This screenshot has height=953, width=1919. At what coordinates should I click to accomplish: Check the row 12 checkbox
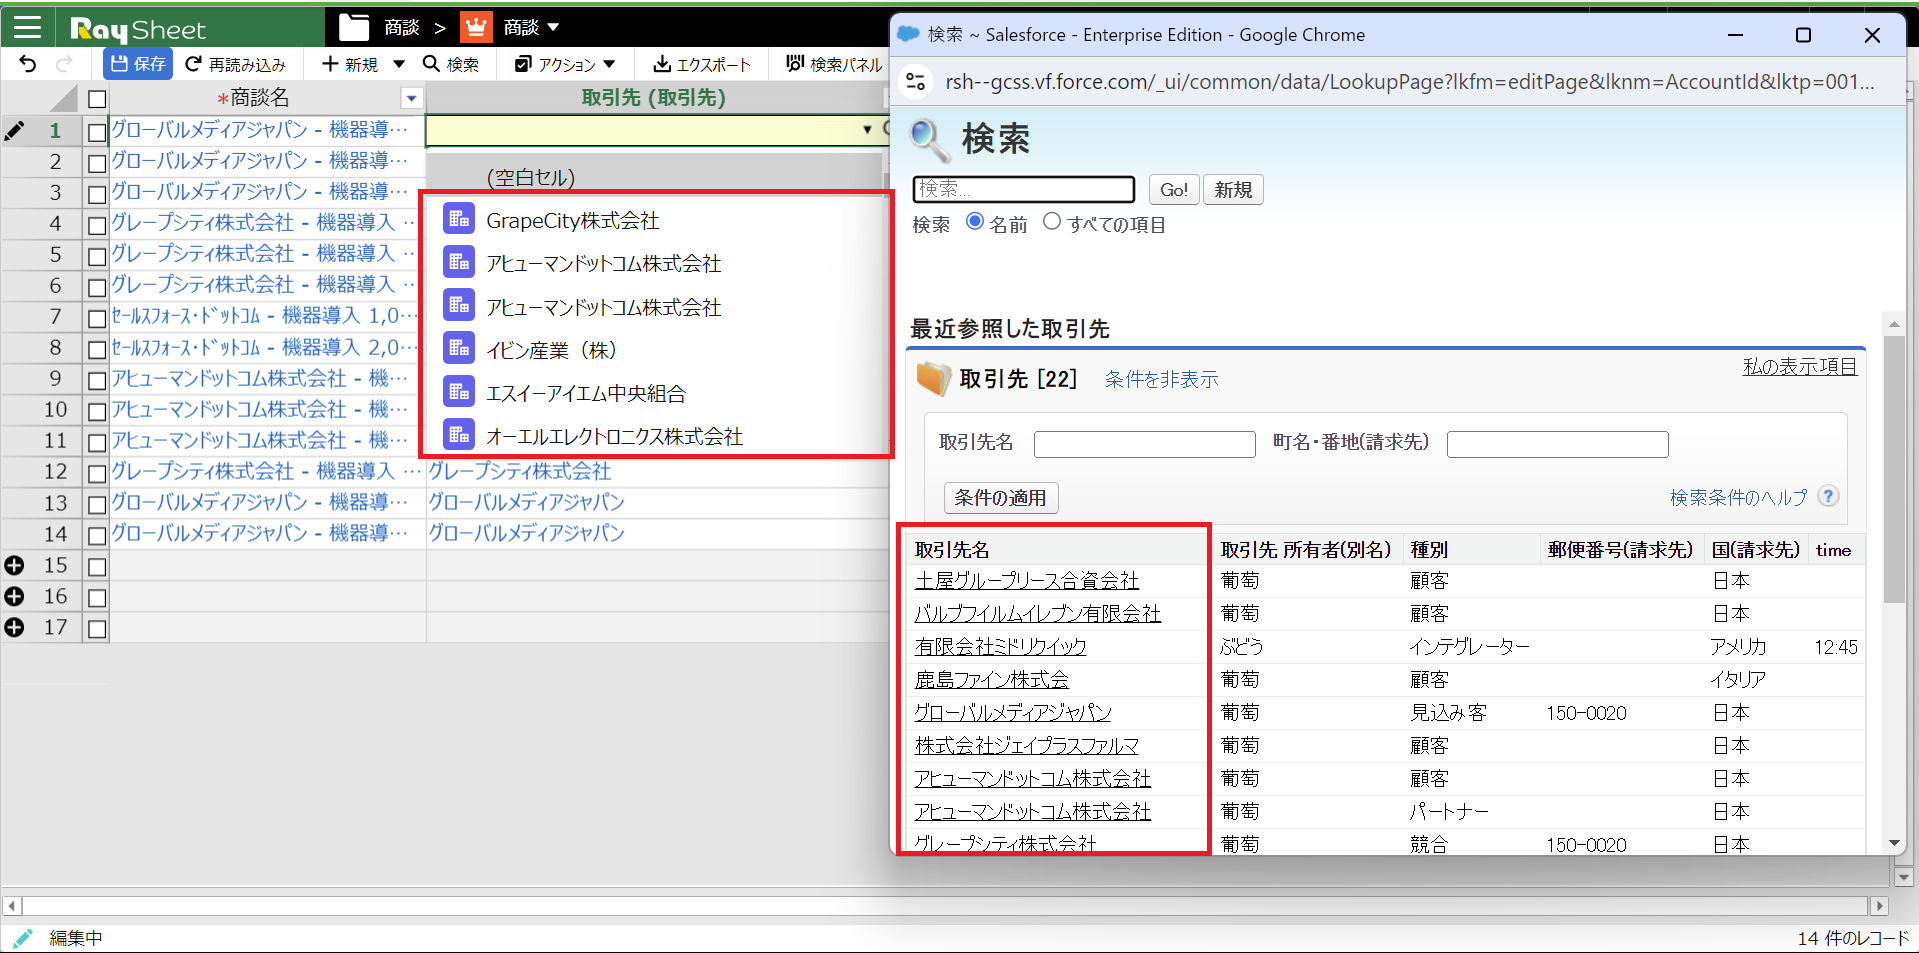(97, 473)
